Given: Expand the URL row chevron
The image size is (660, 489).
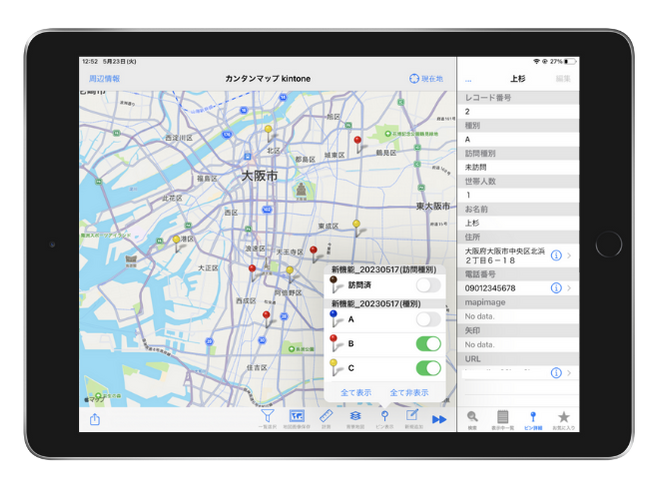Looking at the screenshot, I should pos(570,372).
